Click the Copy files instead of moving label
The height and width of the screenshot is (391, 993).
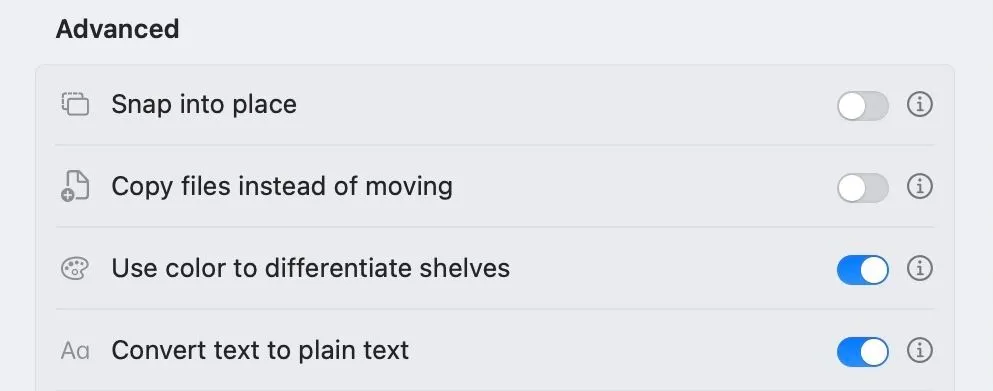pos(282,186)
